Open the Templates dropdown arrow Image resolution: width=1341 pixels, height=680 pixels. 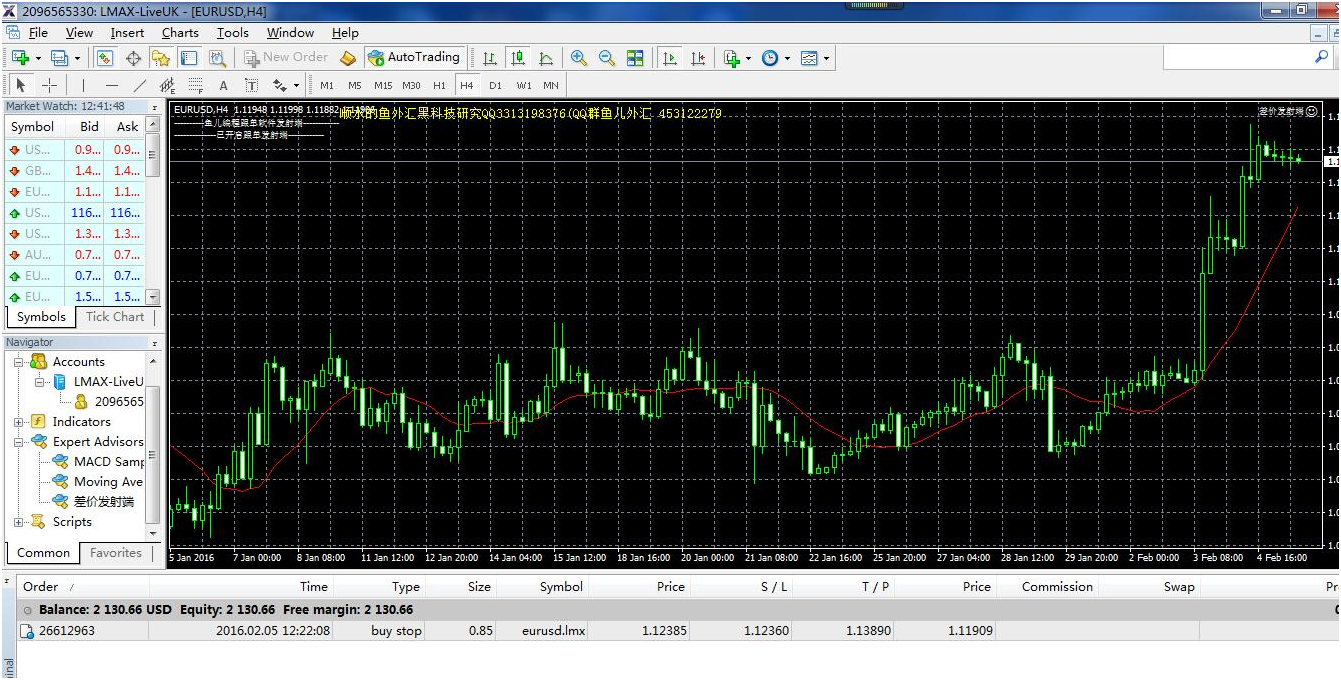pyautogui.click(x=826, y=58)
